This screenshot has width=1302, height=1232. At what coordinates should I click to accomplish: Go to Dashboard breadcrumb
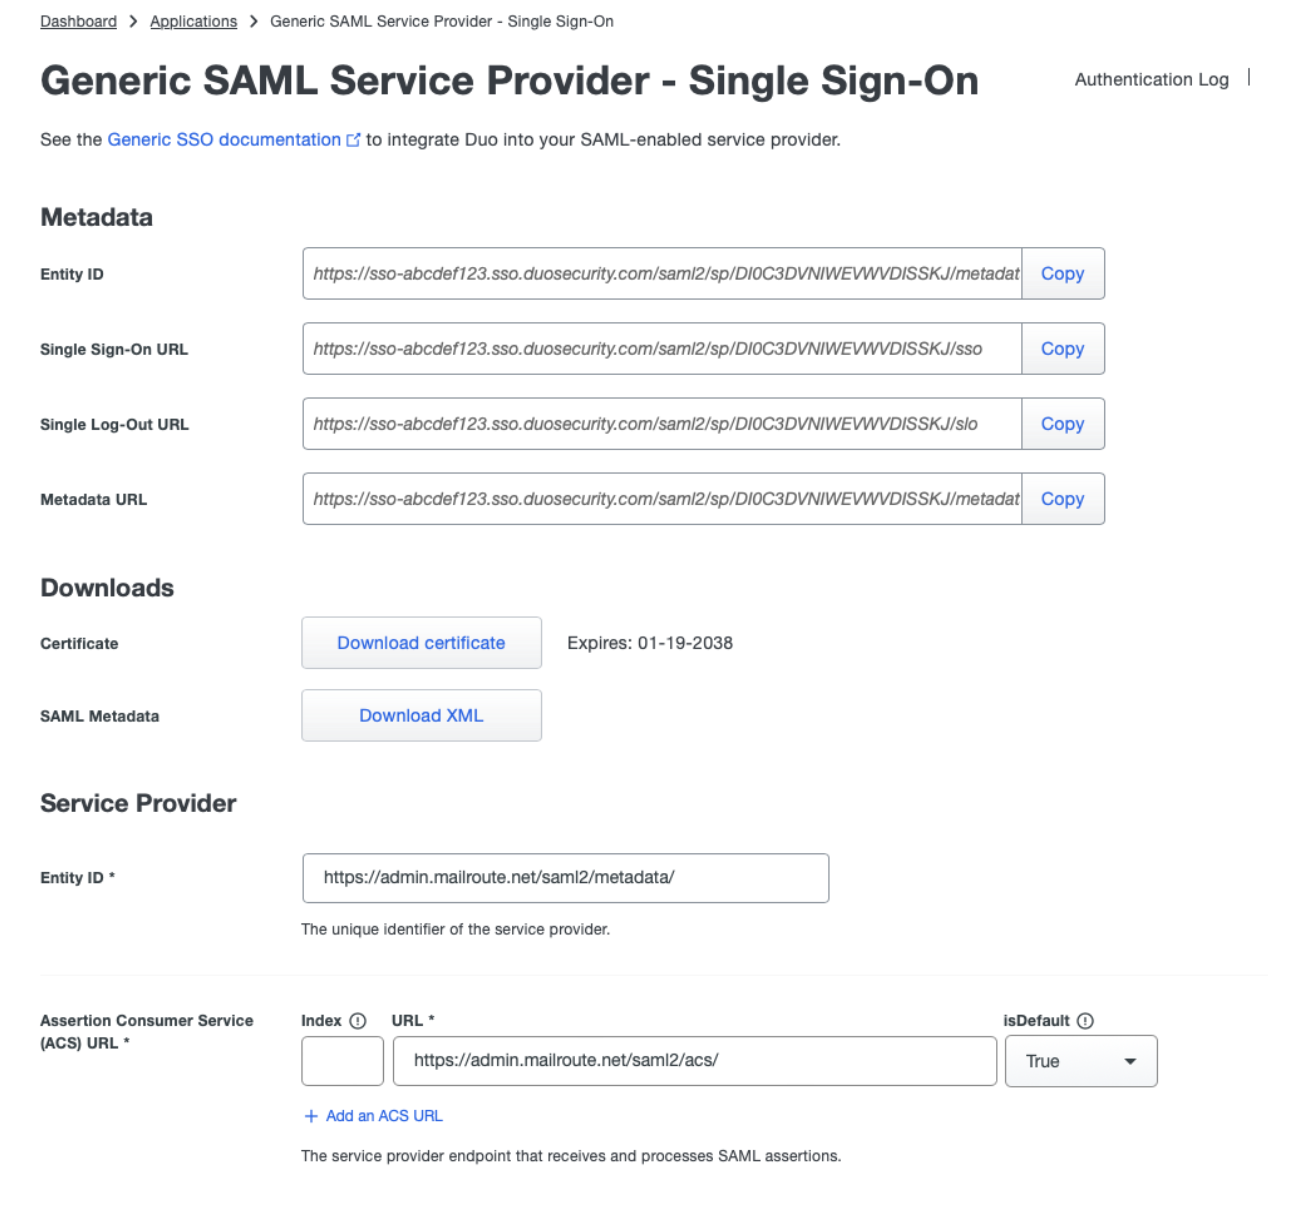pos(78,21)
